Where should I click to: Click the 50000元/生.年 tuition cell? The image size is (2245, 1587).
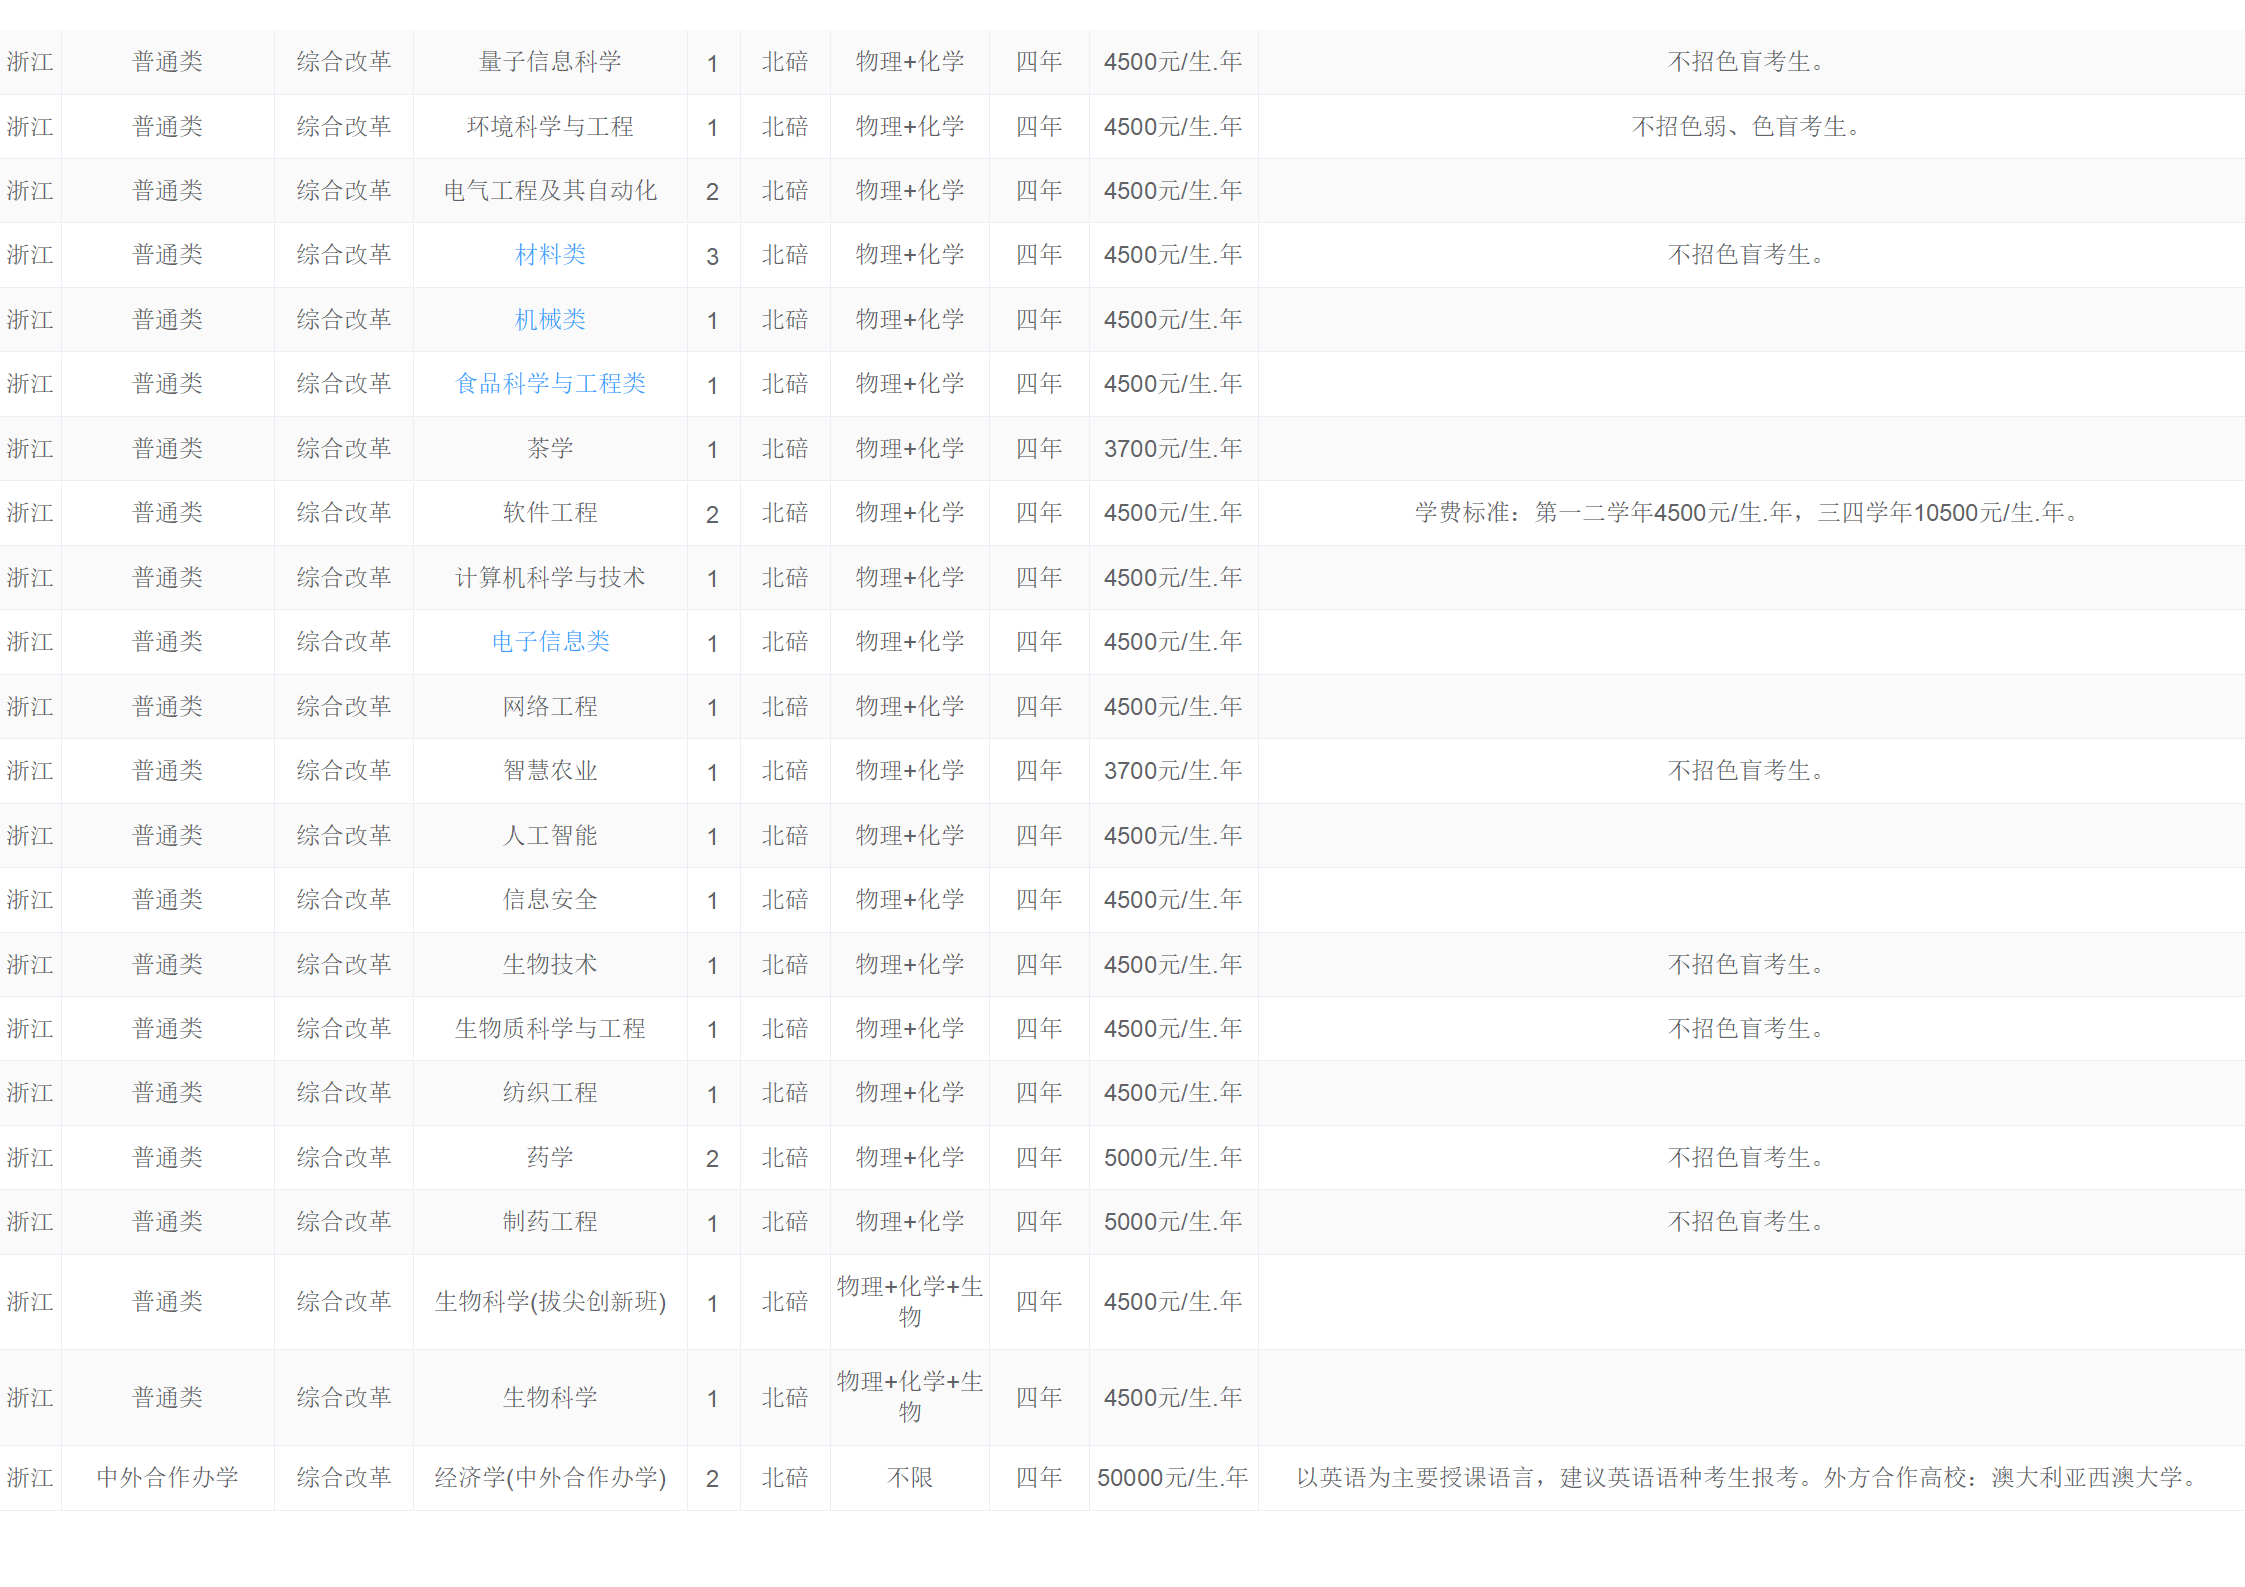pos(1172,1478)
